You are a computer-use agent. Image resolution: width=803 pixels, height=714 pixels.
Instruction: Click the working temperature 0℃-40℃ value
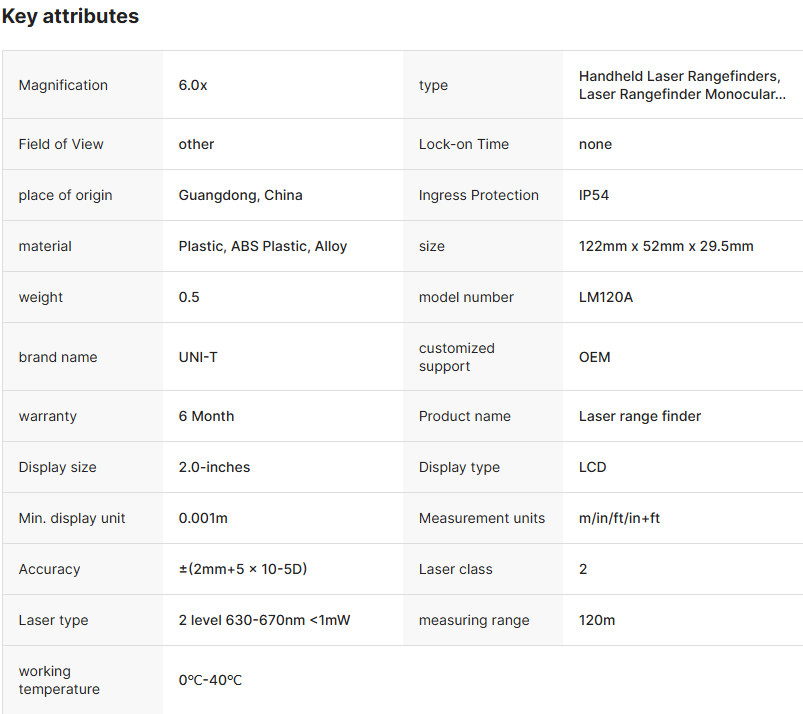tap(210, 680)
